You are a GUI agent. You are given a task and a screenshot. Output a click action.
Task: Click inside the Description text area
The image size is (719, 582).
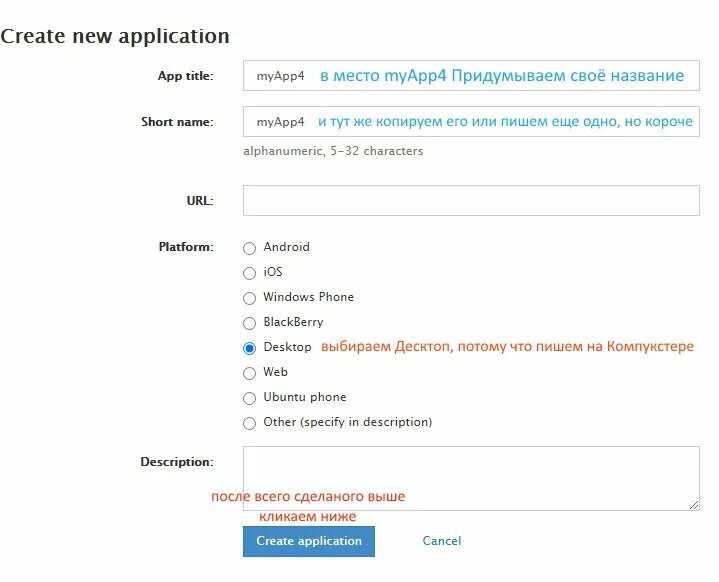(x=470, y=470)
